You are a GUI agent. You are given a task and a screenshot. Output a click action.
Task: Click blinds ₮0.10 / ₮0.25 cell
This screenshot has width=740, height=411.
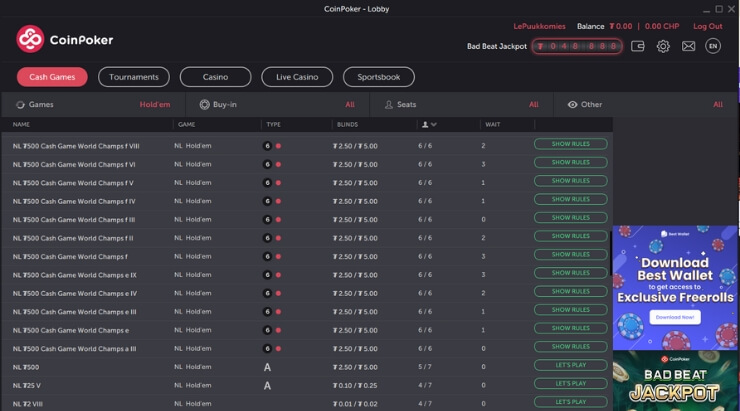[x=355, y=386]
